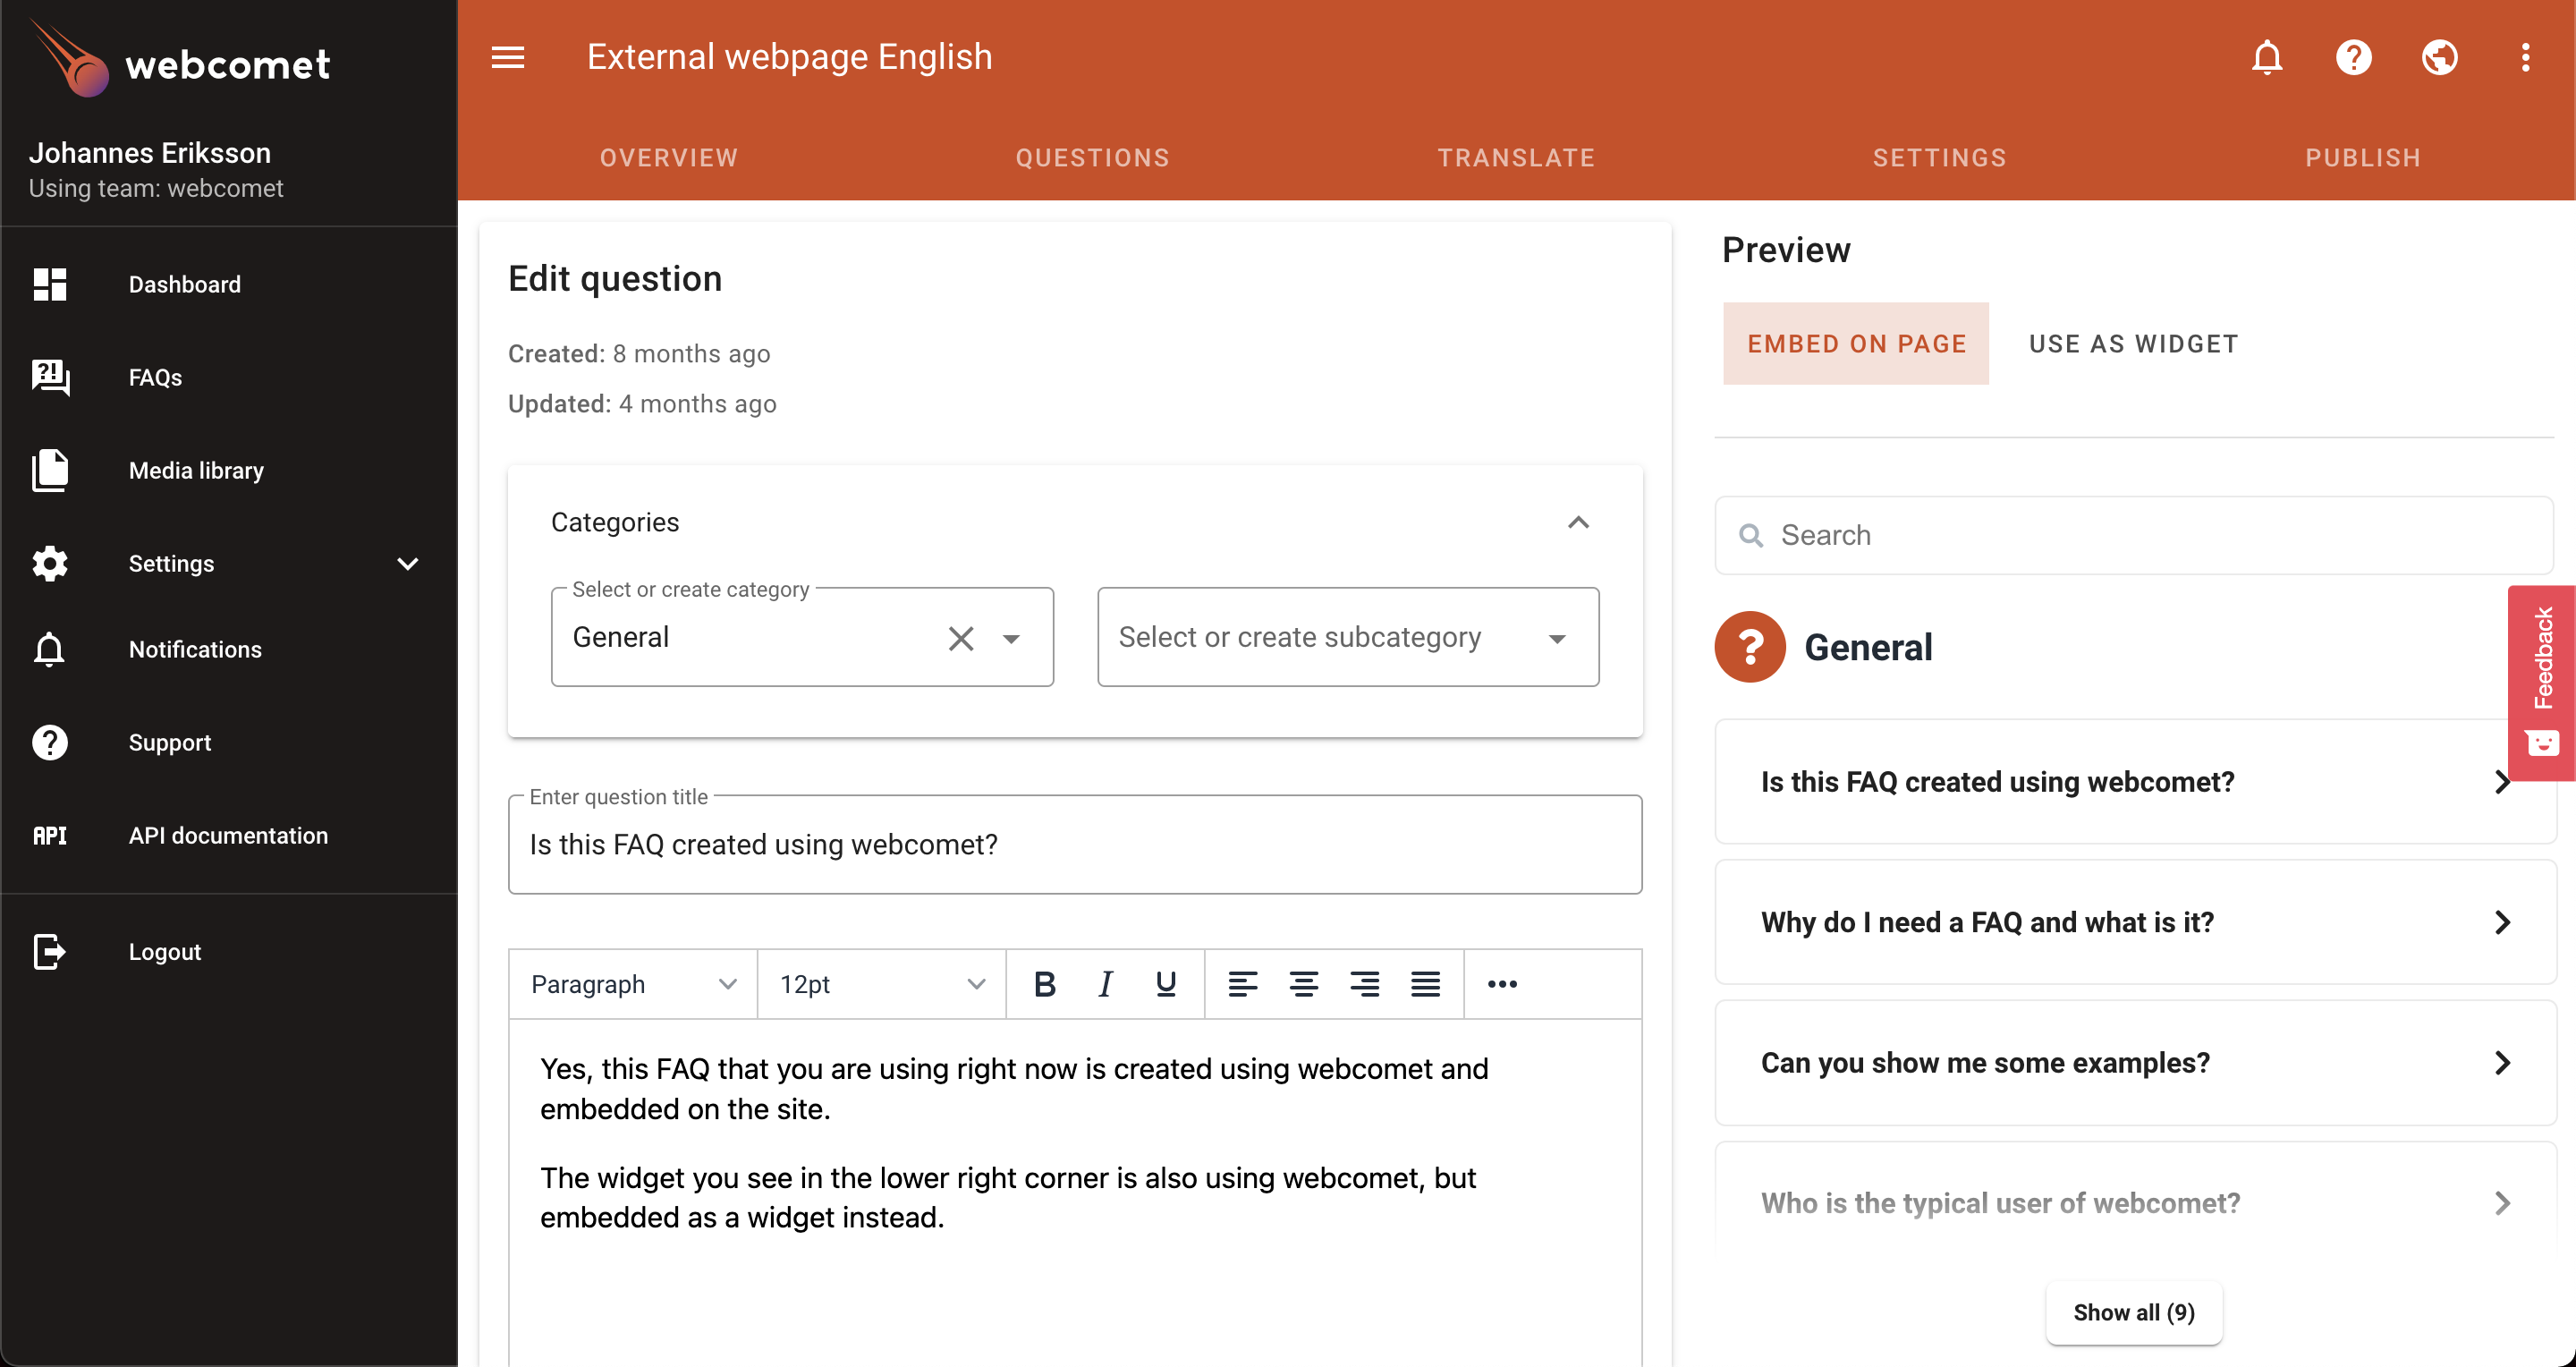The height and width of the screenshot is (1367, 2576).
Task: Expand the Settings submenu in sidebar
Action: (408, 564)
